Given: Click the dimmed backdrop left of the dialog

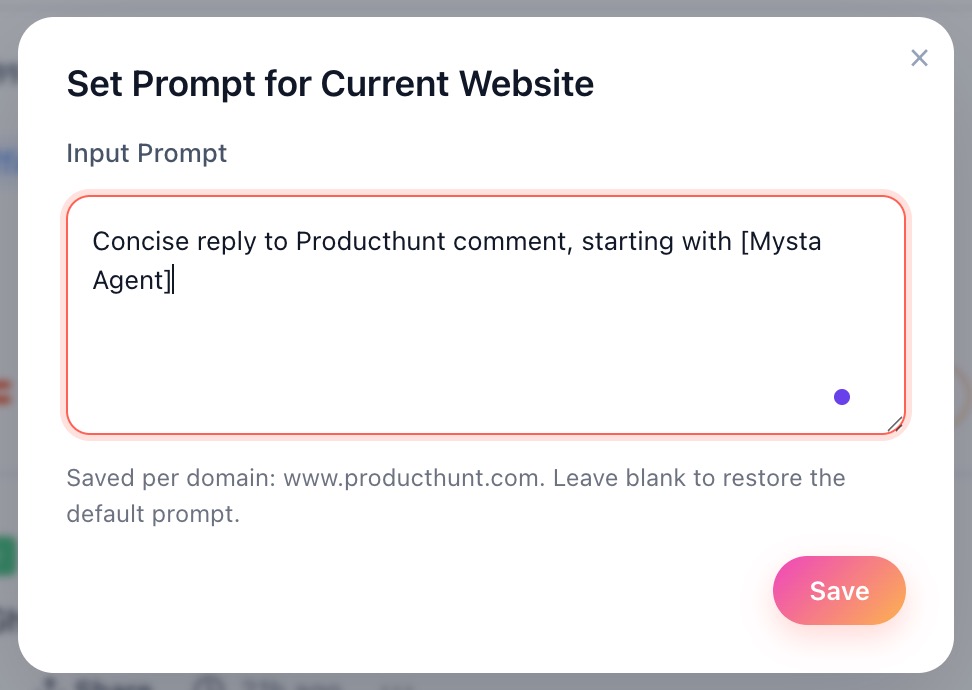Looking at the screenshot, I should tap(8, 300).
